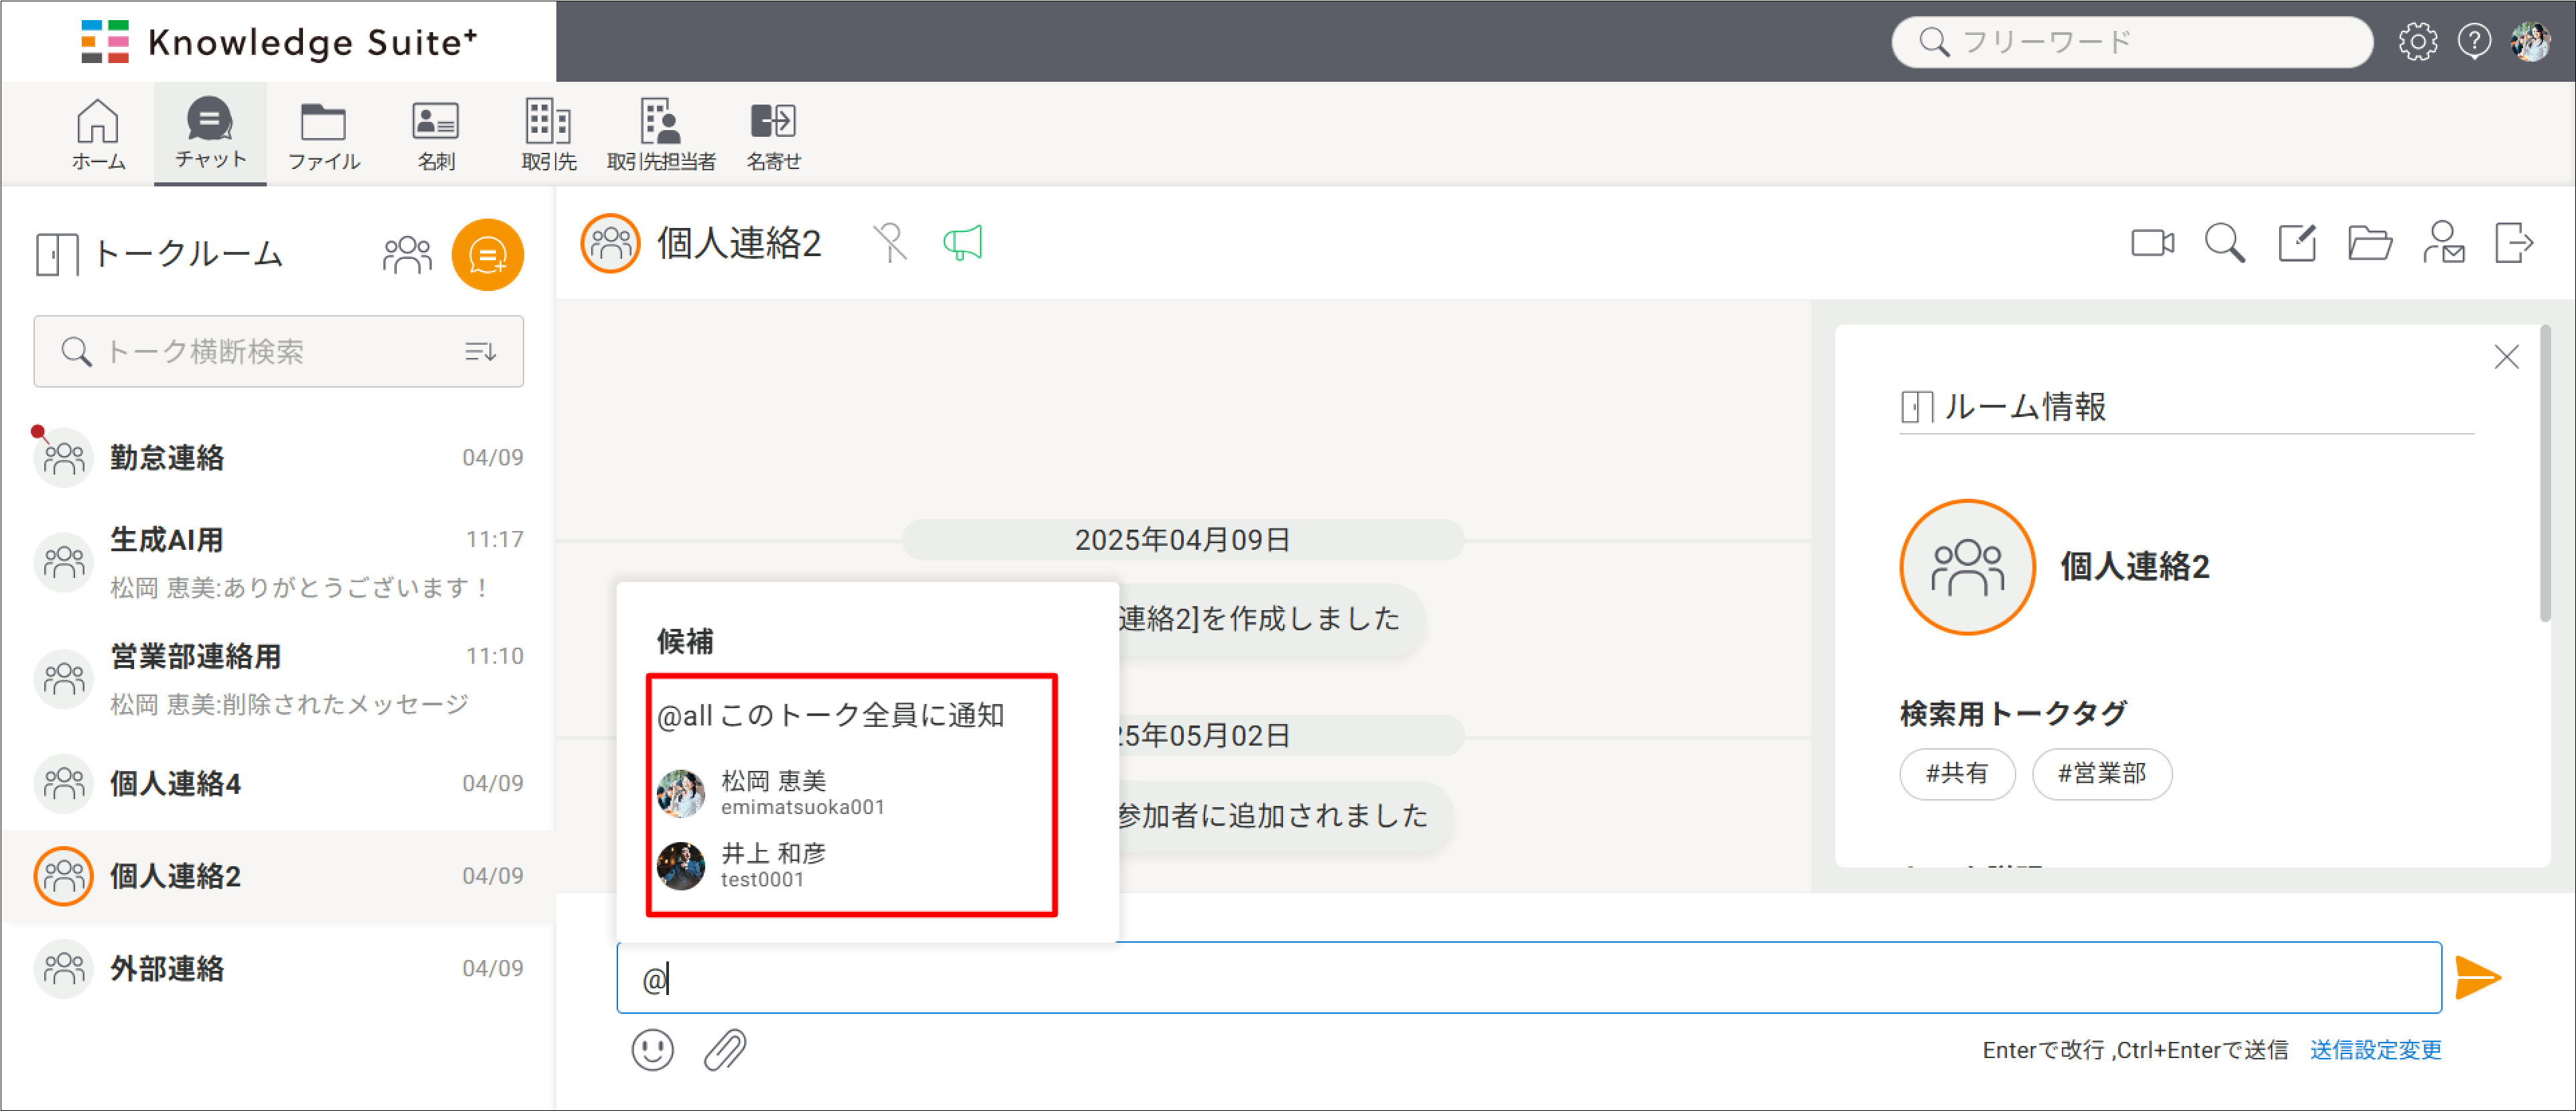Create new talk with orange chat button
This screenshot has height=1111, width=2576.
coord(488,255)
